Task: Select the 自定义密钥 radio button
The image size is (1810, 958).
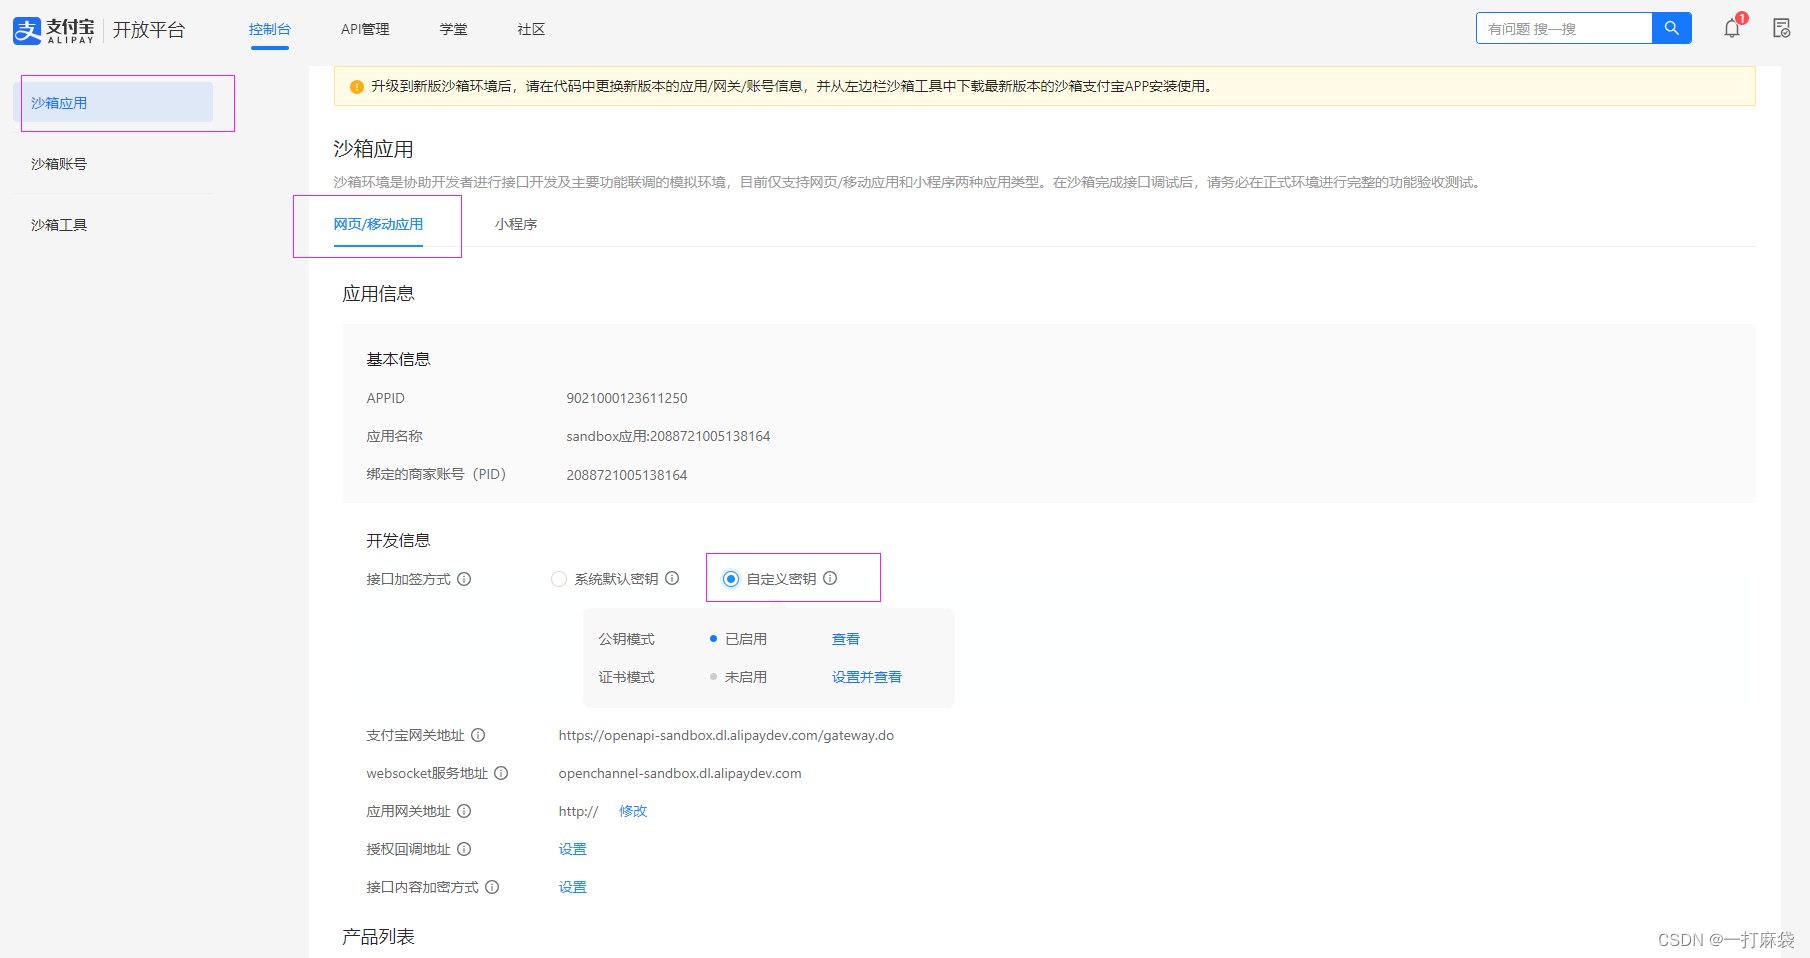Action: [x=731, y=579]
